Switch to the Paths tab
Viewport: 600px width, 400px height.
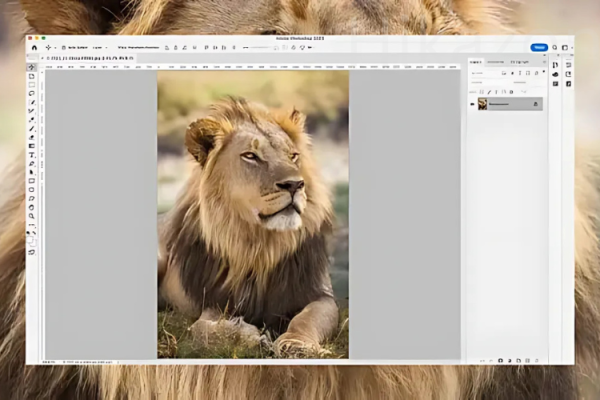[x=520, y=62]
